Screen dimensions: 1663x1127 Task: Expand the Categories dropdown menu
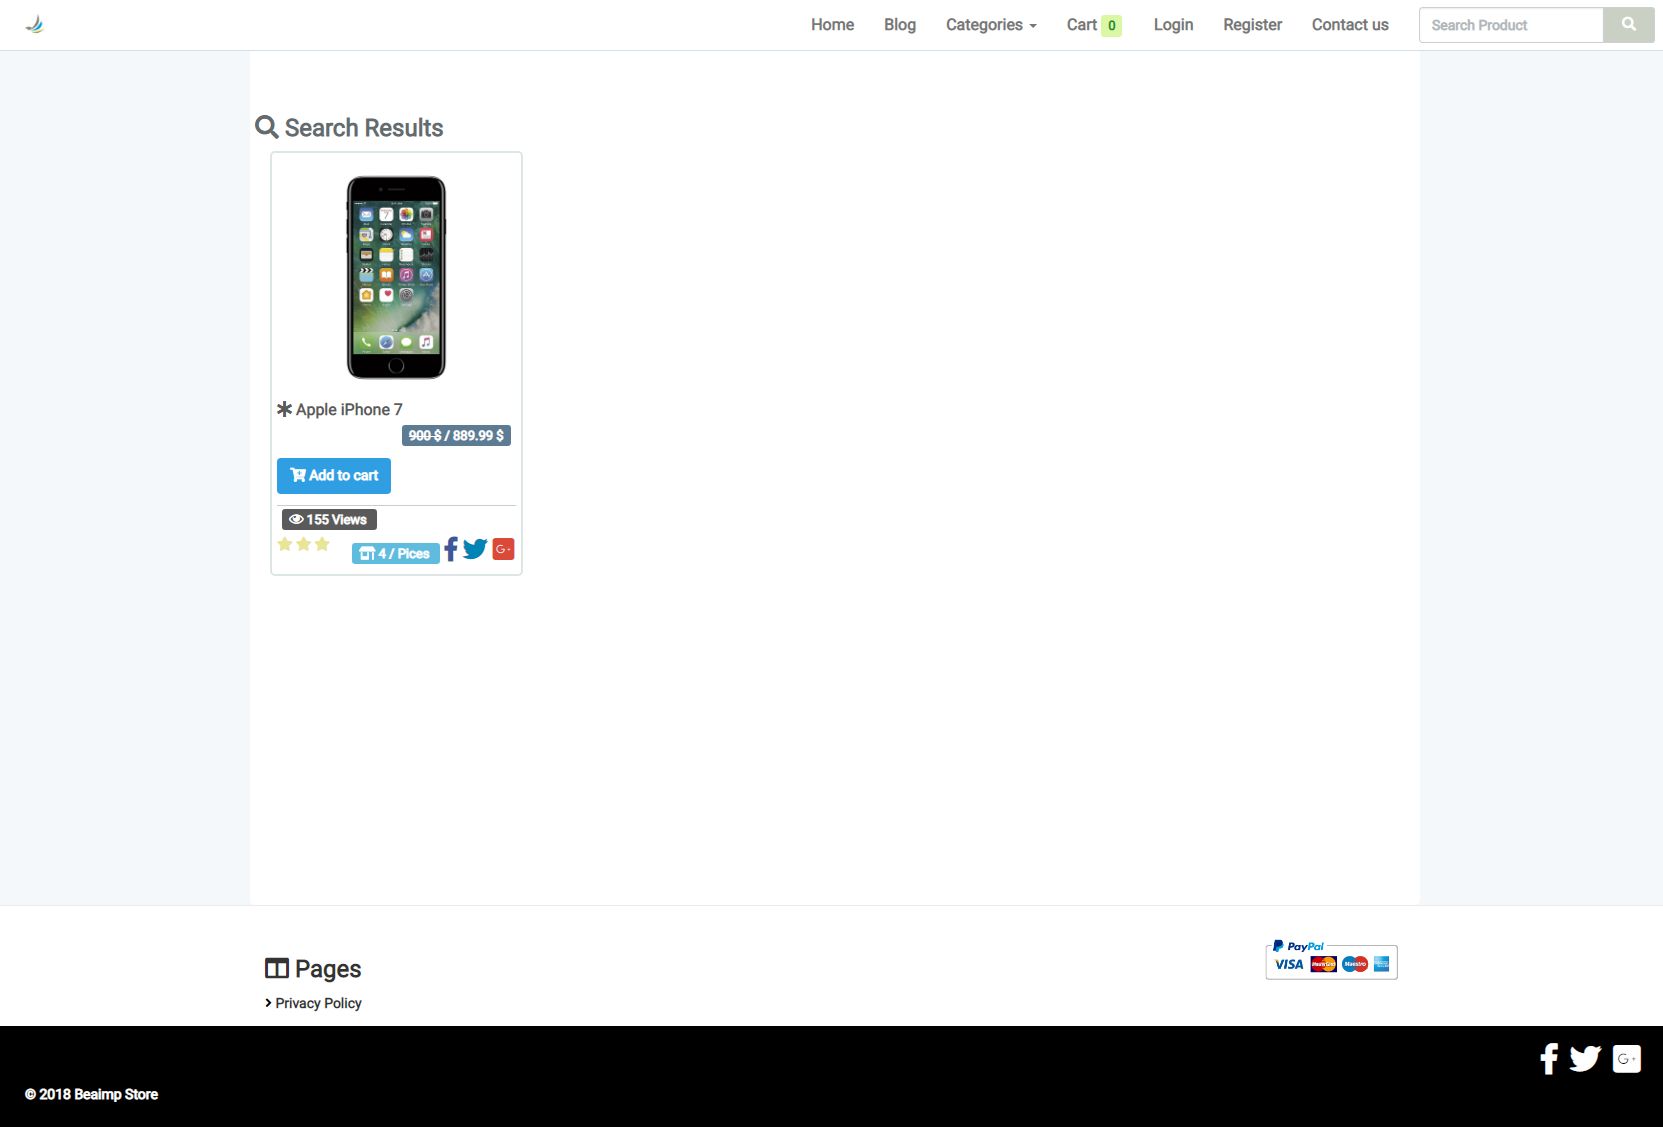pos(991,25)
